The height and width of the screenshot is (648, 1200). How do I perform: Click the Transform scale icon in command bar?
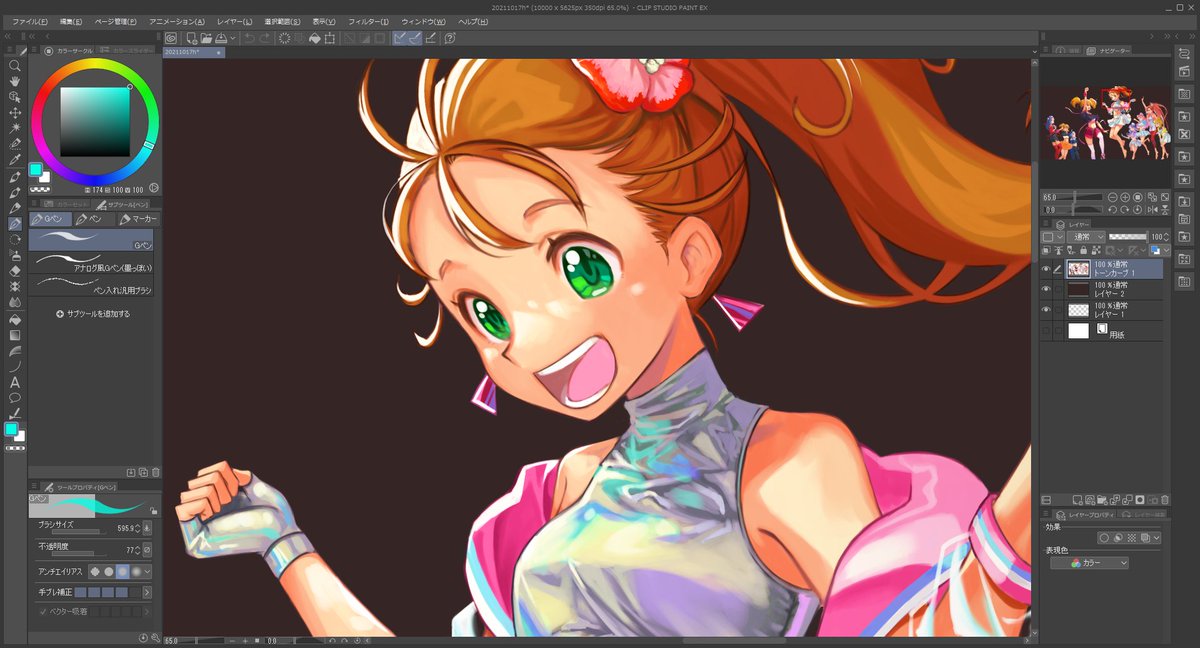coord(330,38)
